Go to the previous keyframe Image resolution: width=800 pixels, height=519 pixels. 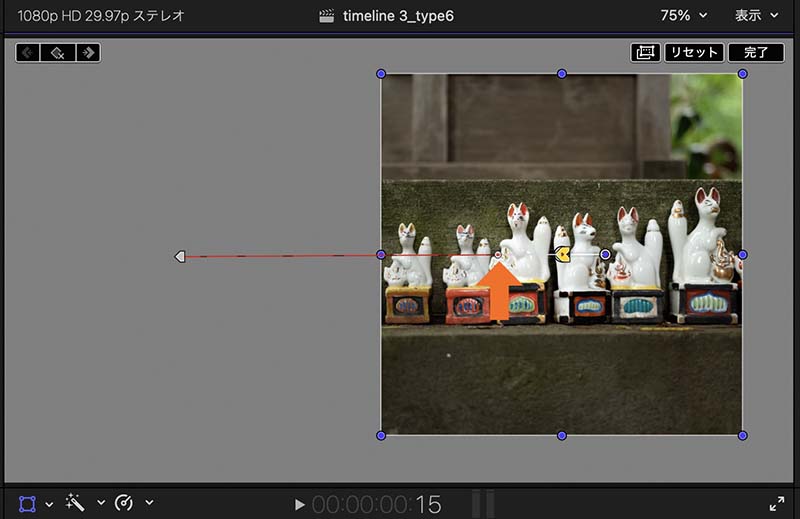click(x=28, y=53)
